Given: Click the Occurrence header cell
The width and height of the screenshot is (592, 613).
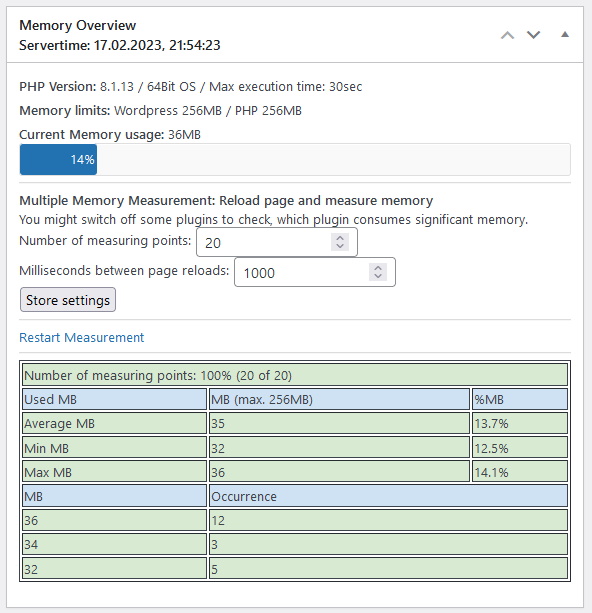Looking at the screenshot, I should coord(388,496).
